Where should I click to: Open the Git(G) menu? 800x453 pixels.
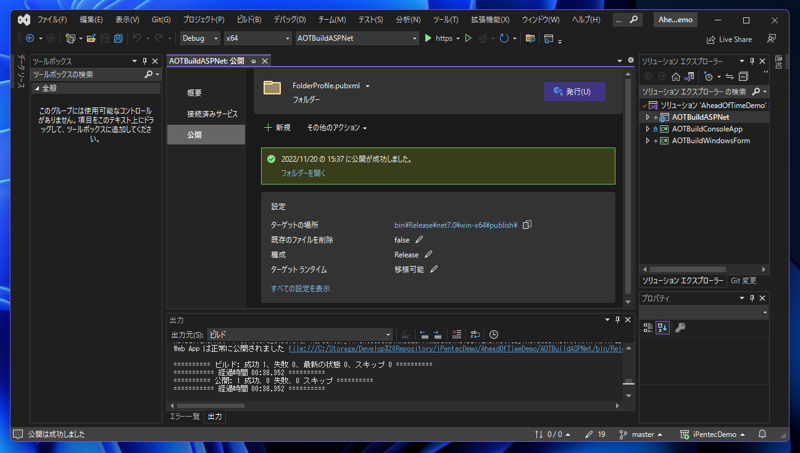pyautogui.click(x=161, y=20)
